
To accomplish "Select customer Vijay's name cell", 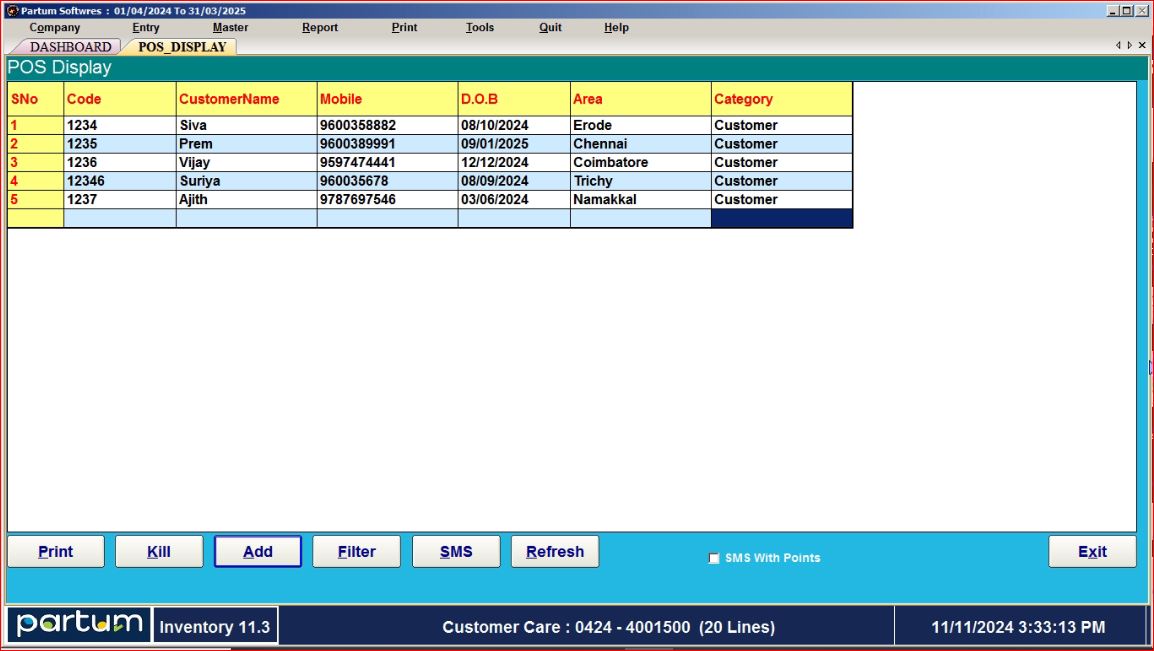I will pyautogui.click(x=246, y=163).
